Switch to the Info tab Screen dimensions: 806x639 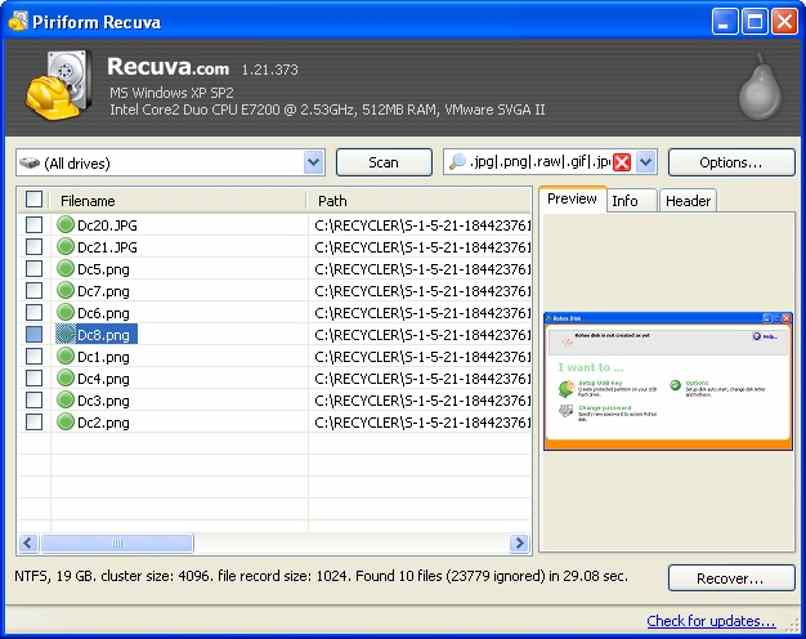click(x=631, y=200)
